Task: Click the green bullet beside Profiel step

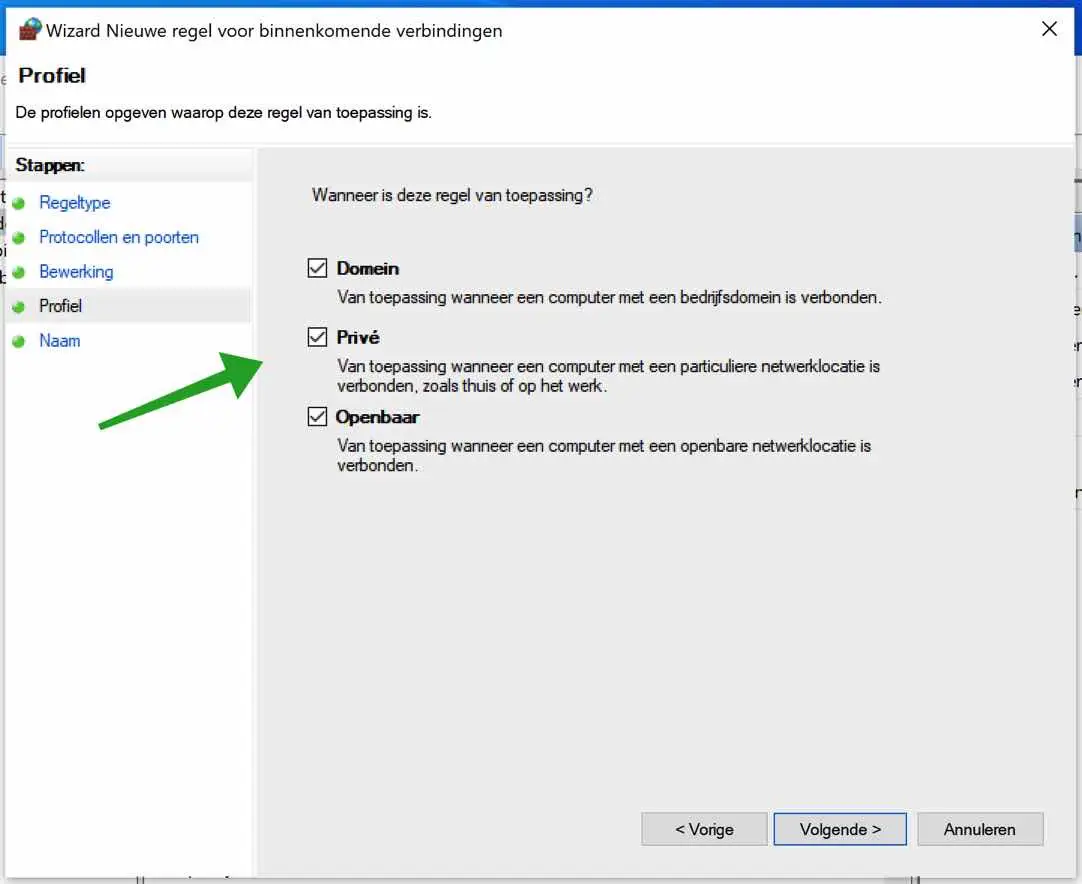Action: [19, 306]
